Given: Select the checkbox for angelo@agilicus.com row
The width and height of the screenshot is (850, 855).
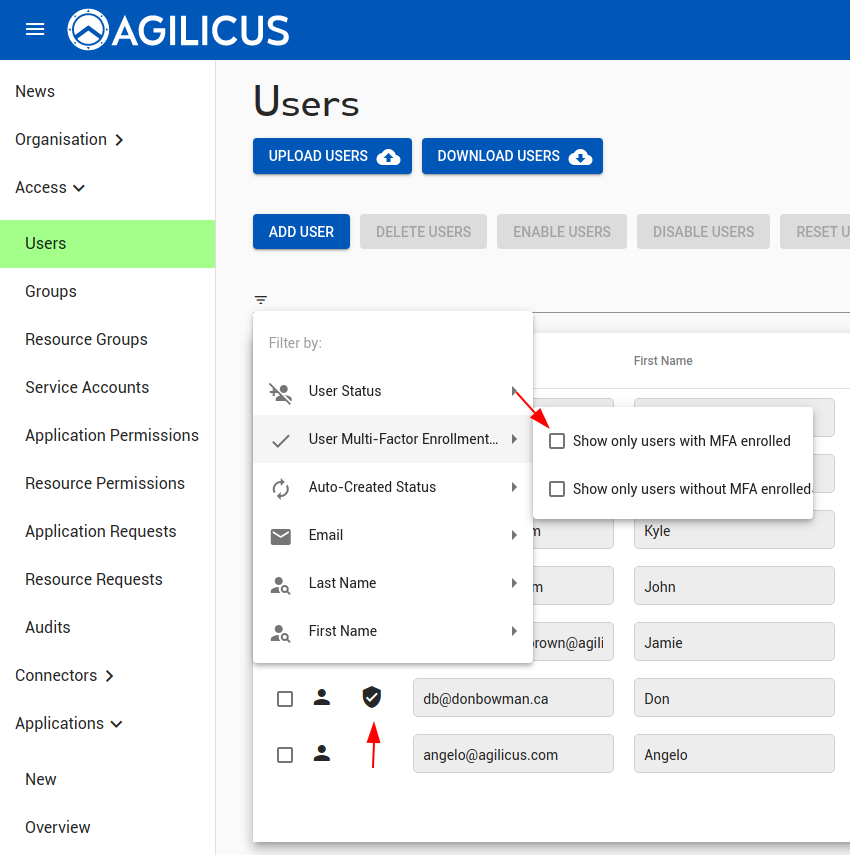Looking at the screenshot, I should [x=285, y=755].
